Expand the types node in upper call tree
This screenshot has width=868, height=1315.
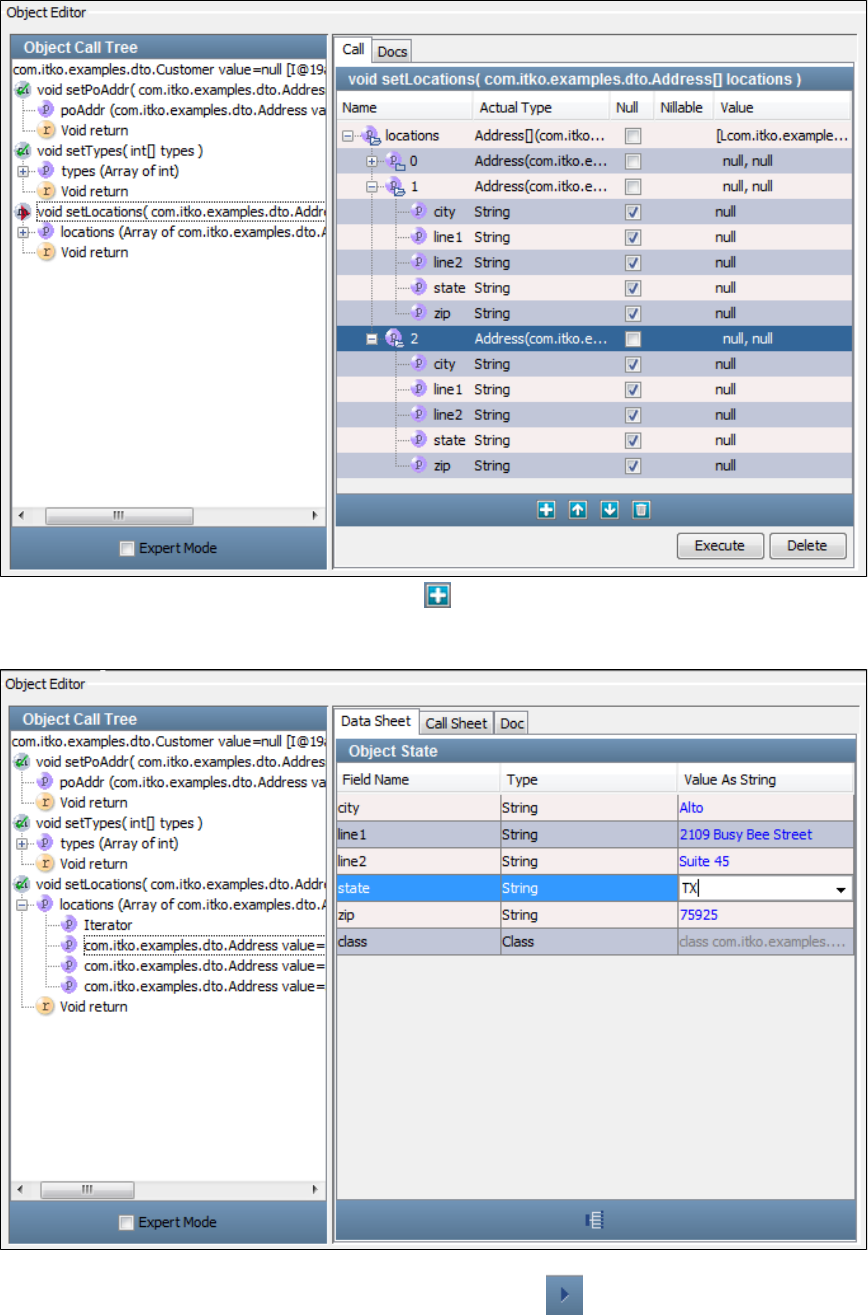click(x=23, y=171)
